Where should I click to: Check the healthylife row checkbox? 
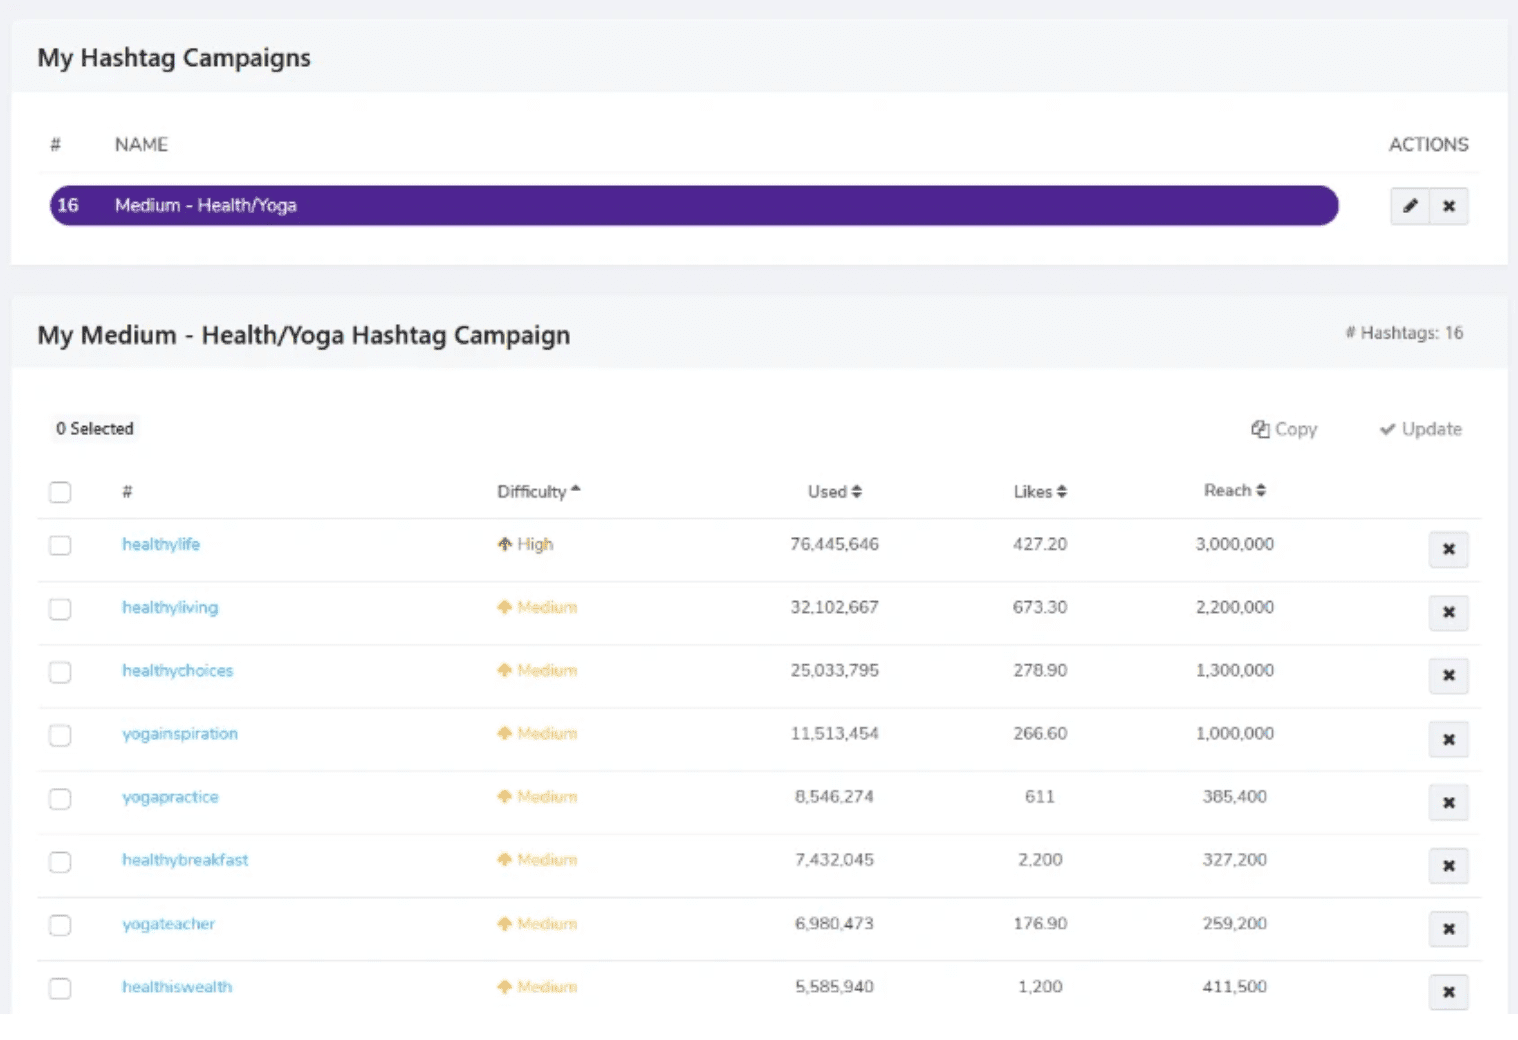60,545
